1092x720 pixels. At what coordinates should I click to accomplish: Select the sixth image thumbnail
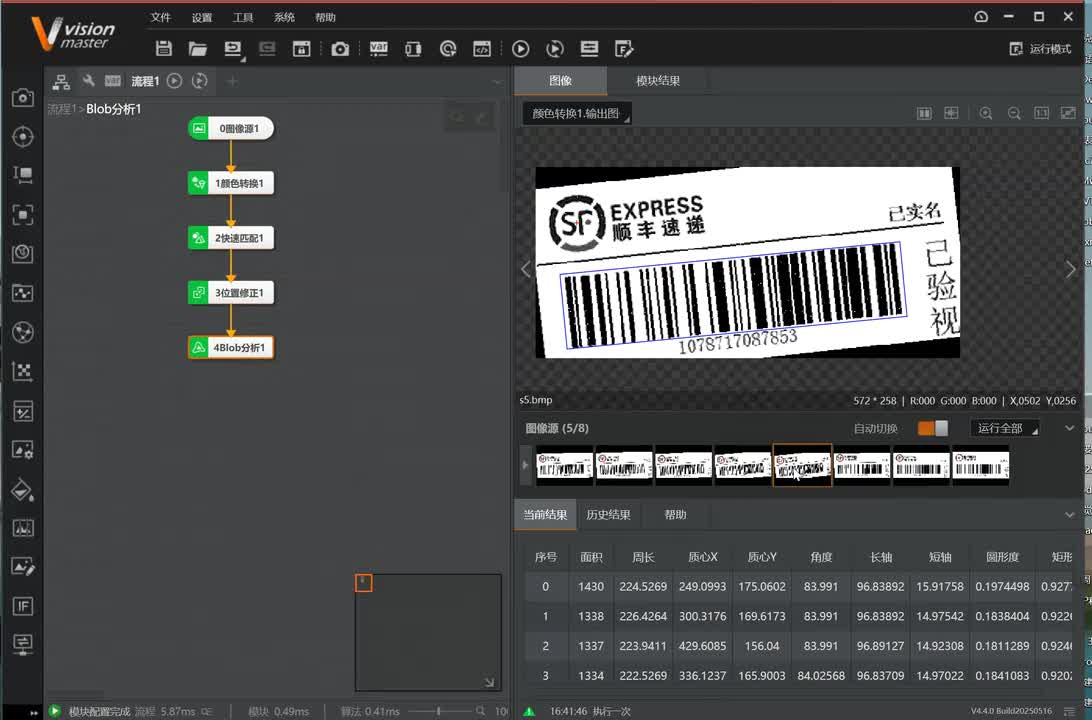click(861, 465)
